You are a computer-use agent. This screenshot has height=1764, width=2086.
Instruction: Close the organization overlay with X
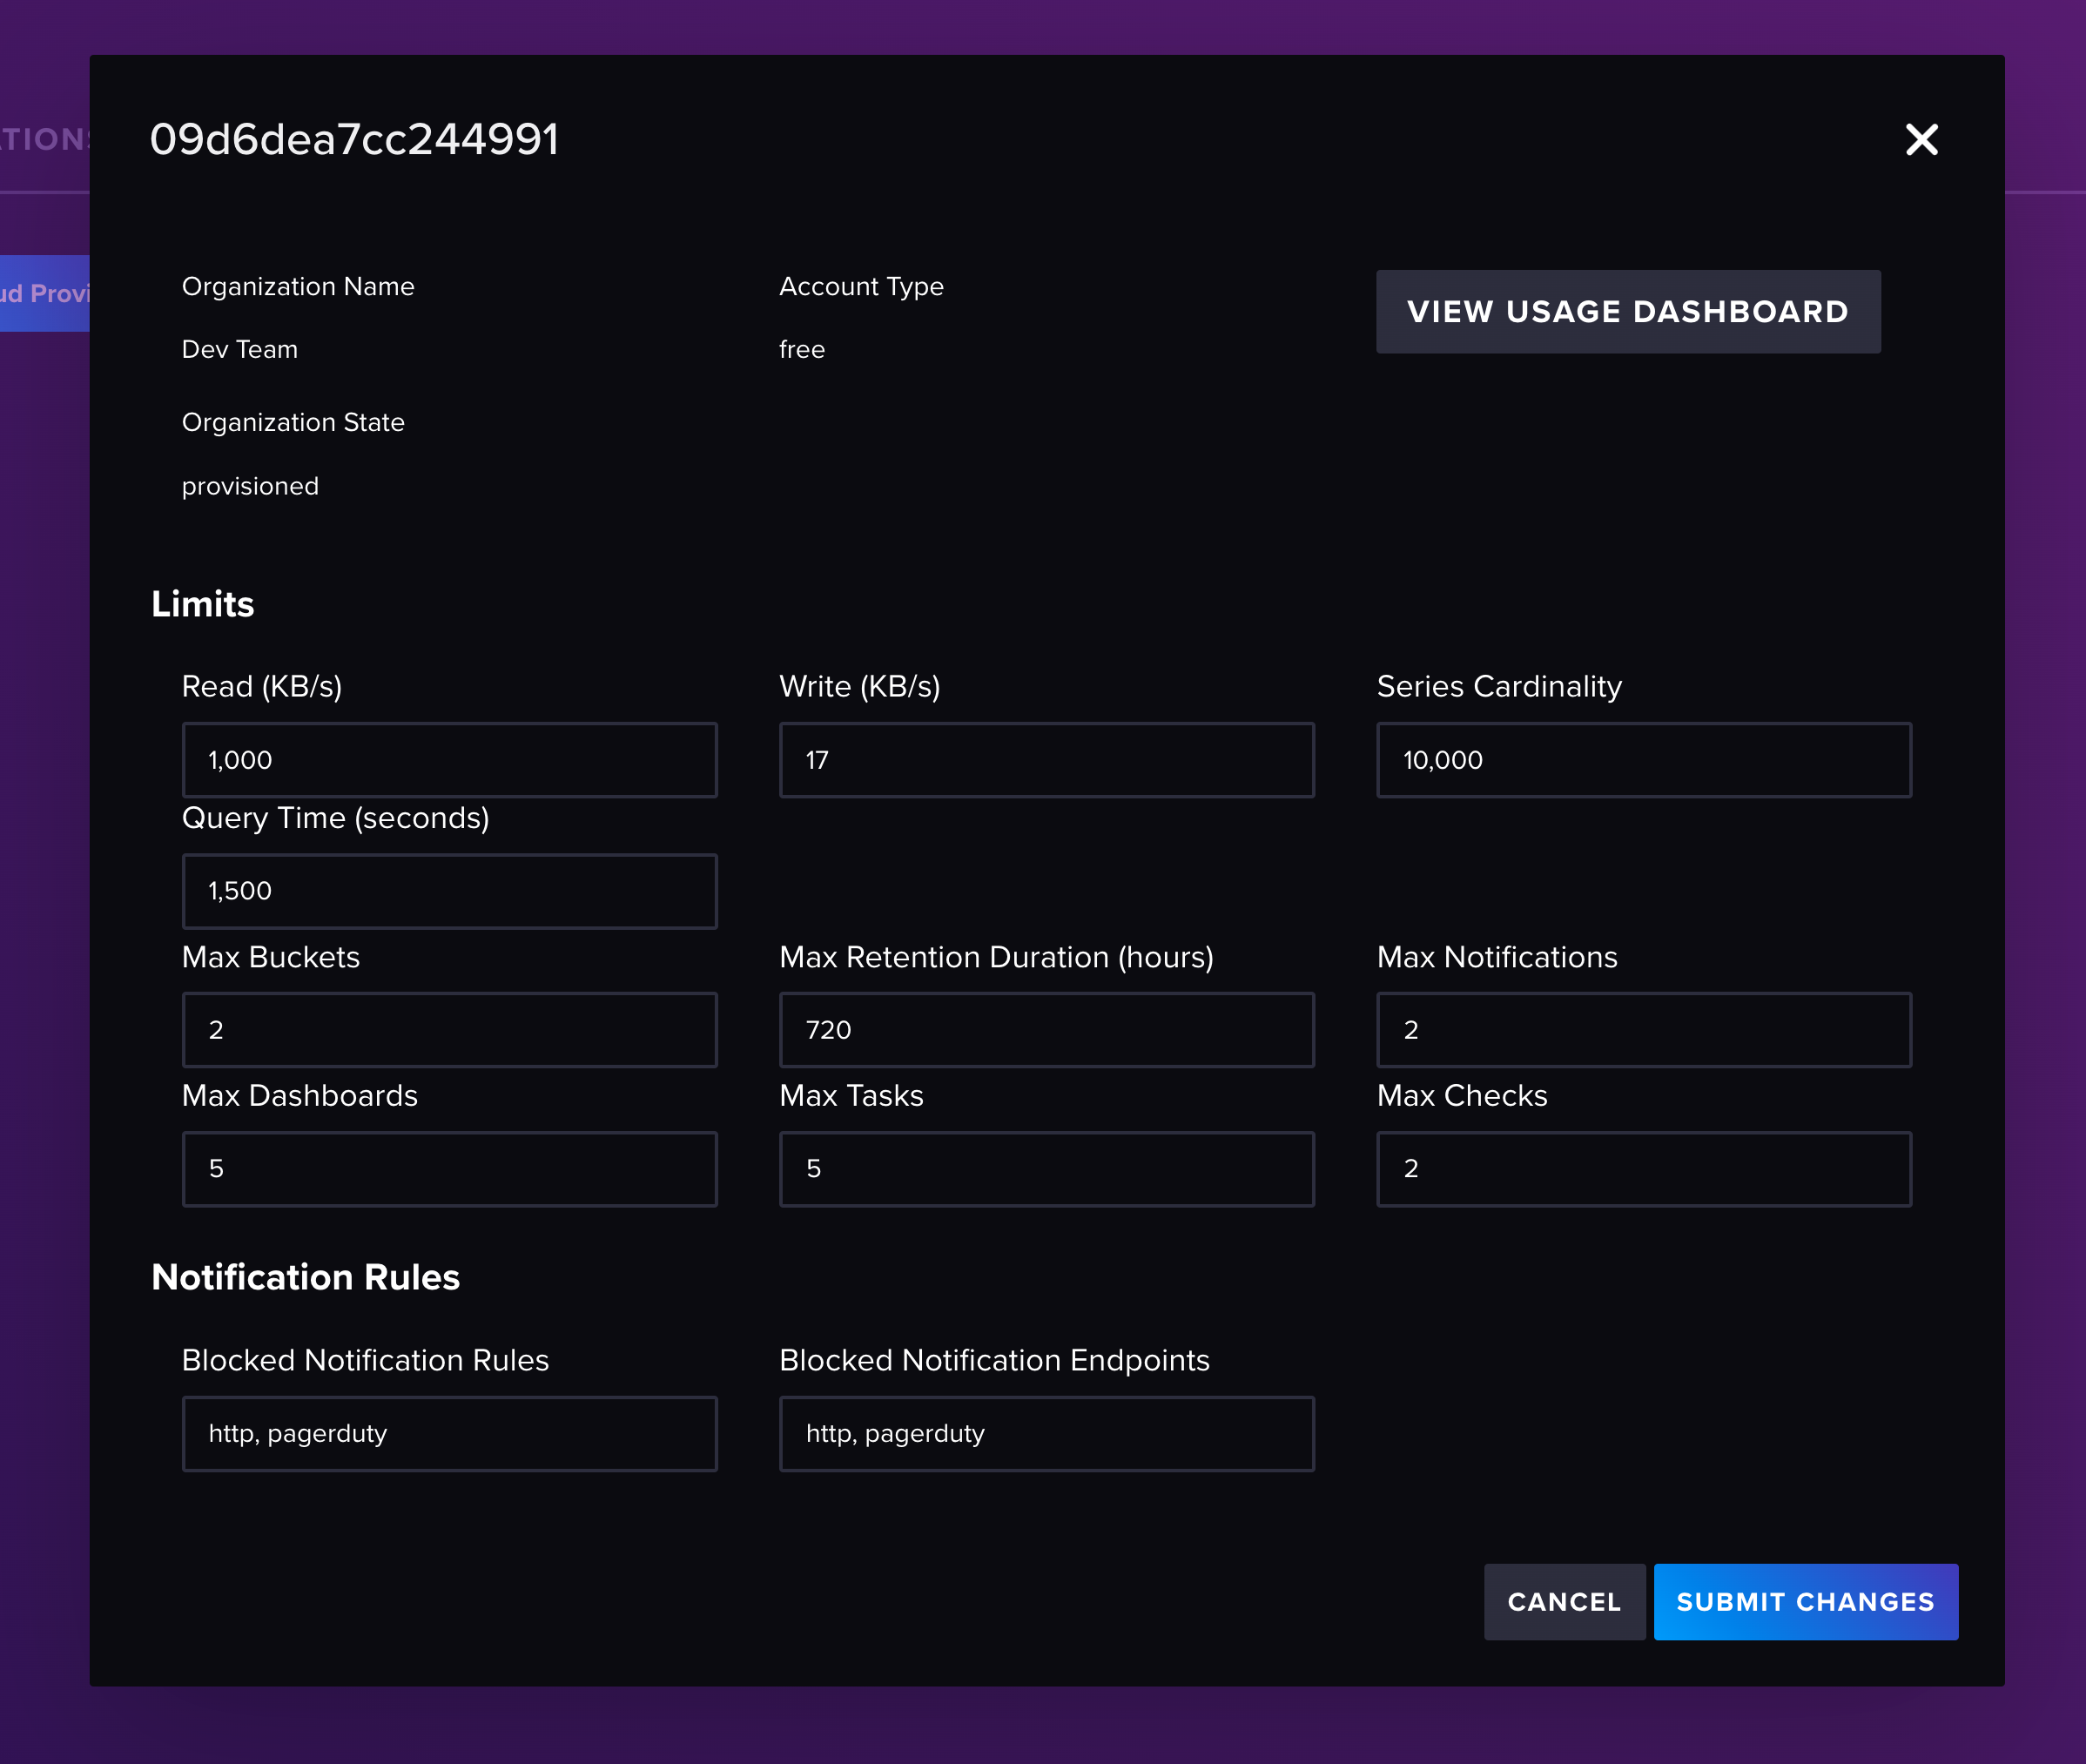pyautogui.click(x=1921, y=139)
